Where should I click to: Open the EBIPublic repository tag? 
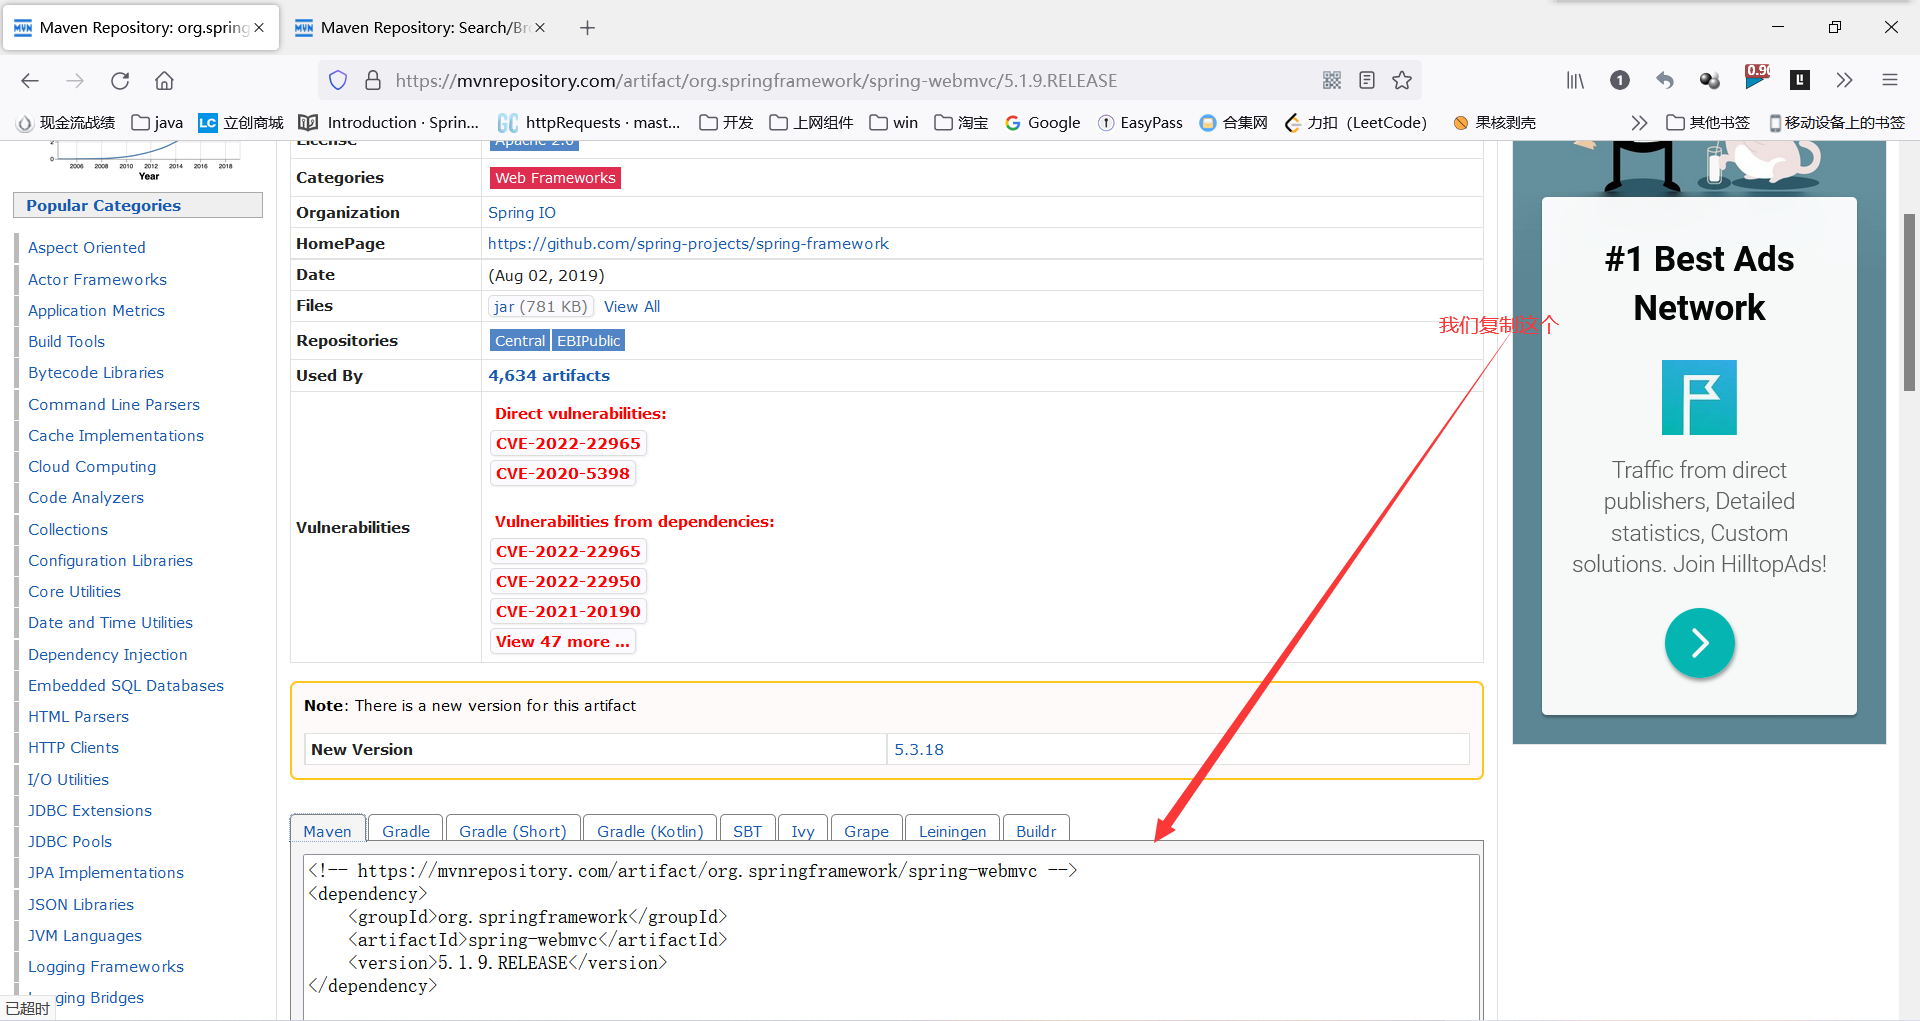[588, 341]
